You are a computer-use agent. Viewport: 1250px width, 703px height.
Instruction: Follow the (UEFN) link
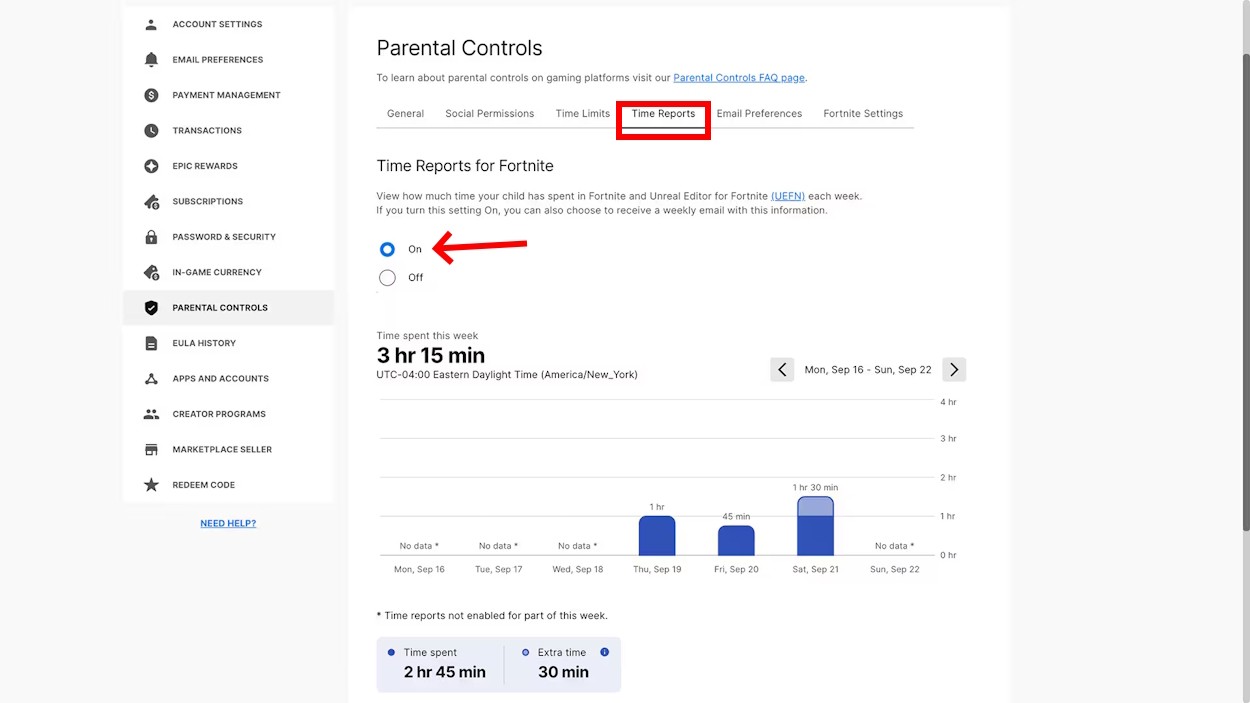788,196
